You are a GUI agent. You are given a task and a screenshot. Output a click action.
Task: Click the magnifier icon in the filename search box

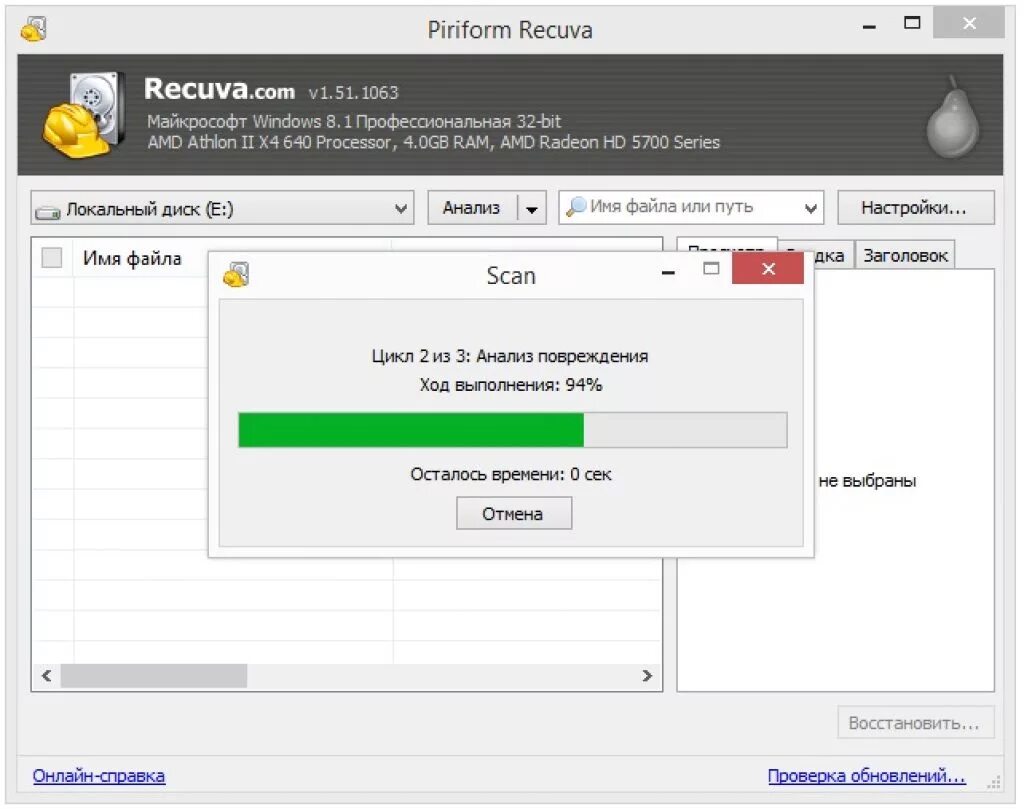point(575,207)
